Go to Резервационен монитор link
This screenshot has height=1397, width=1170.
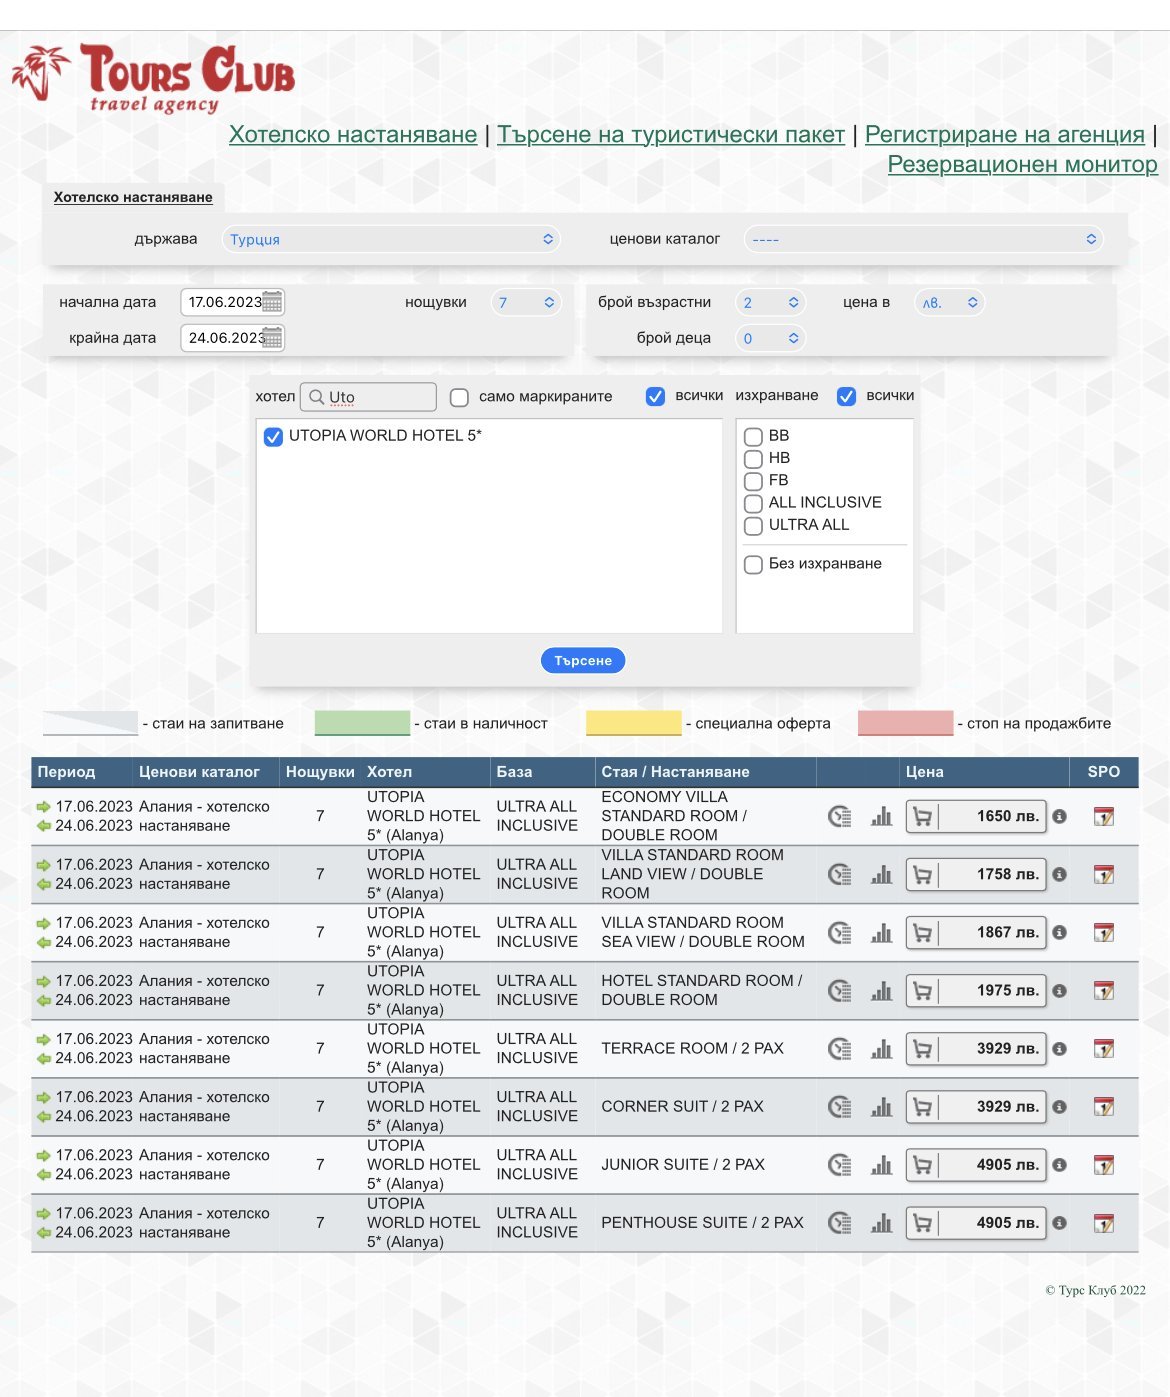[x=1022, y=164]
